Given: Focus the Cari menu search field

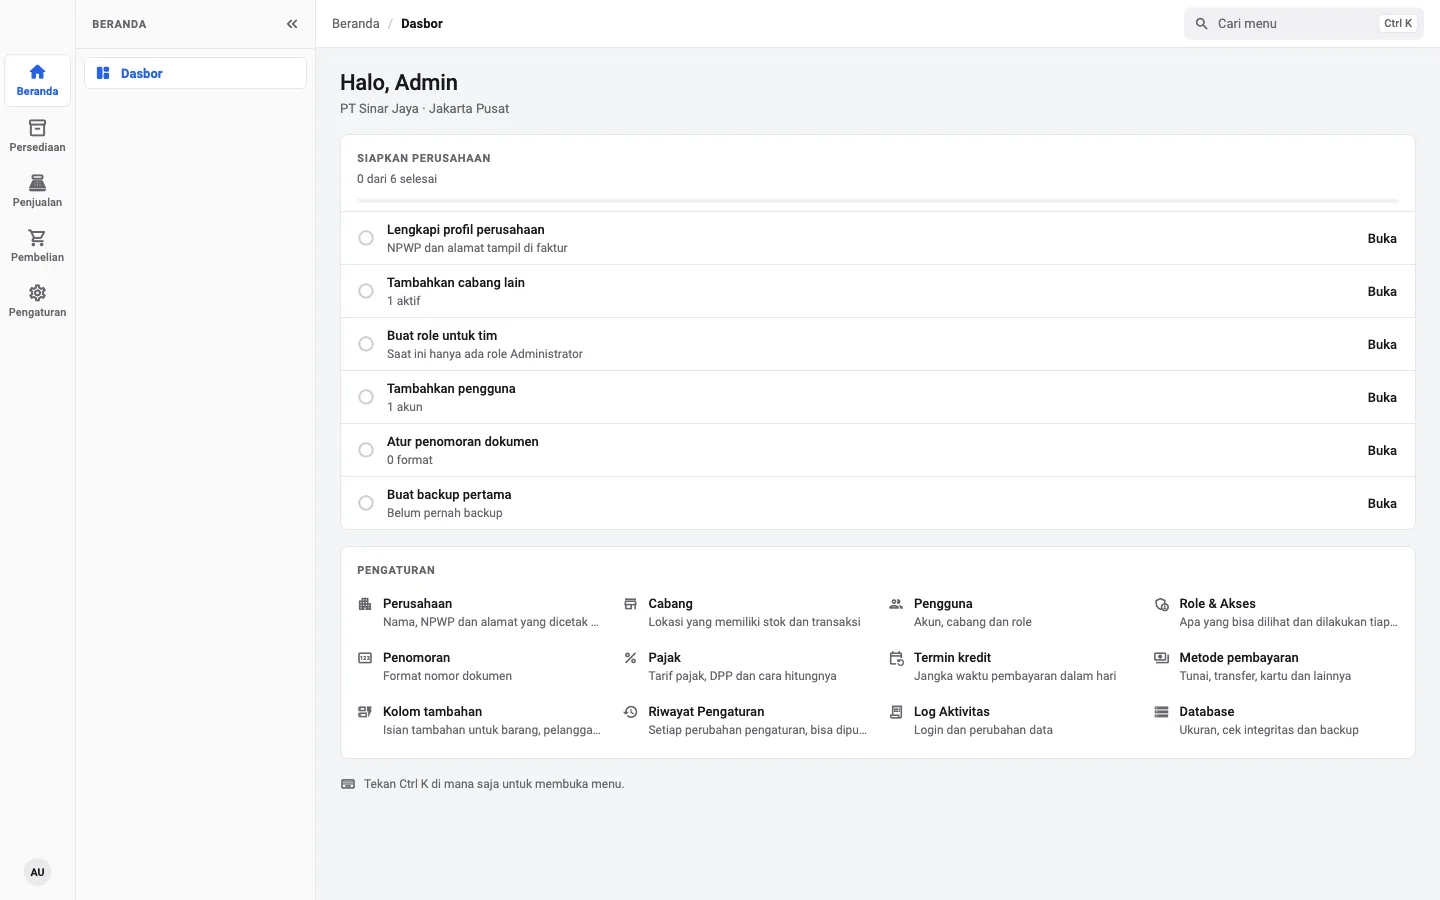Looking at the screenshot, I should coord(1304,24).
